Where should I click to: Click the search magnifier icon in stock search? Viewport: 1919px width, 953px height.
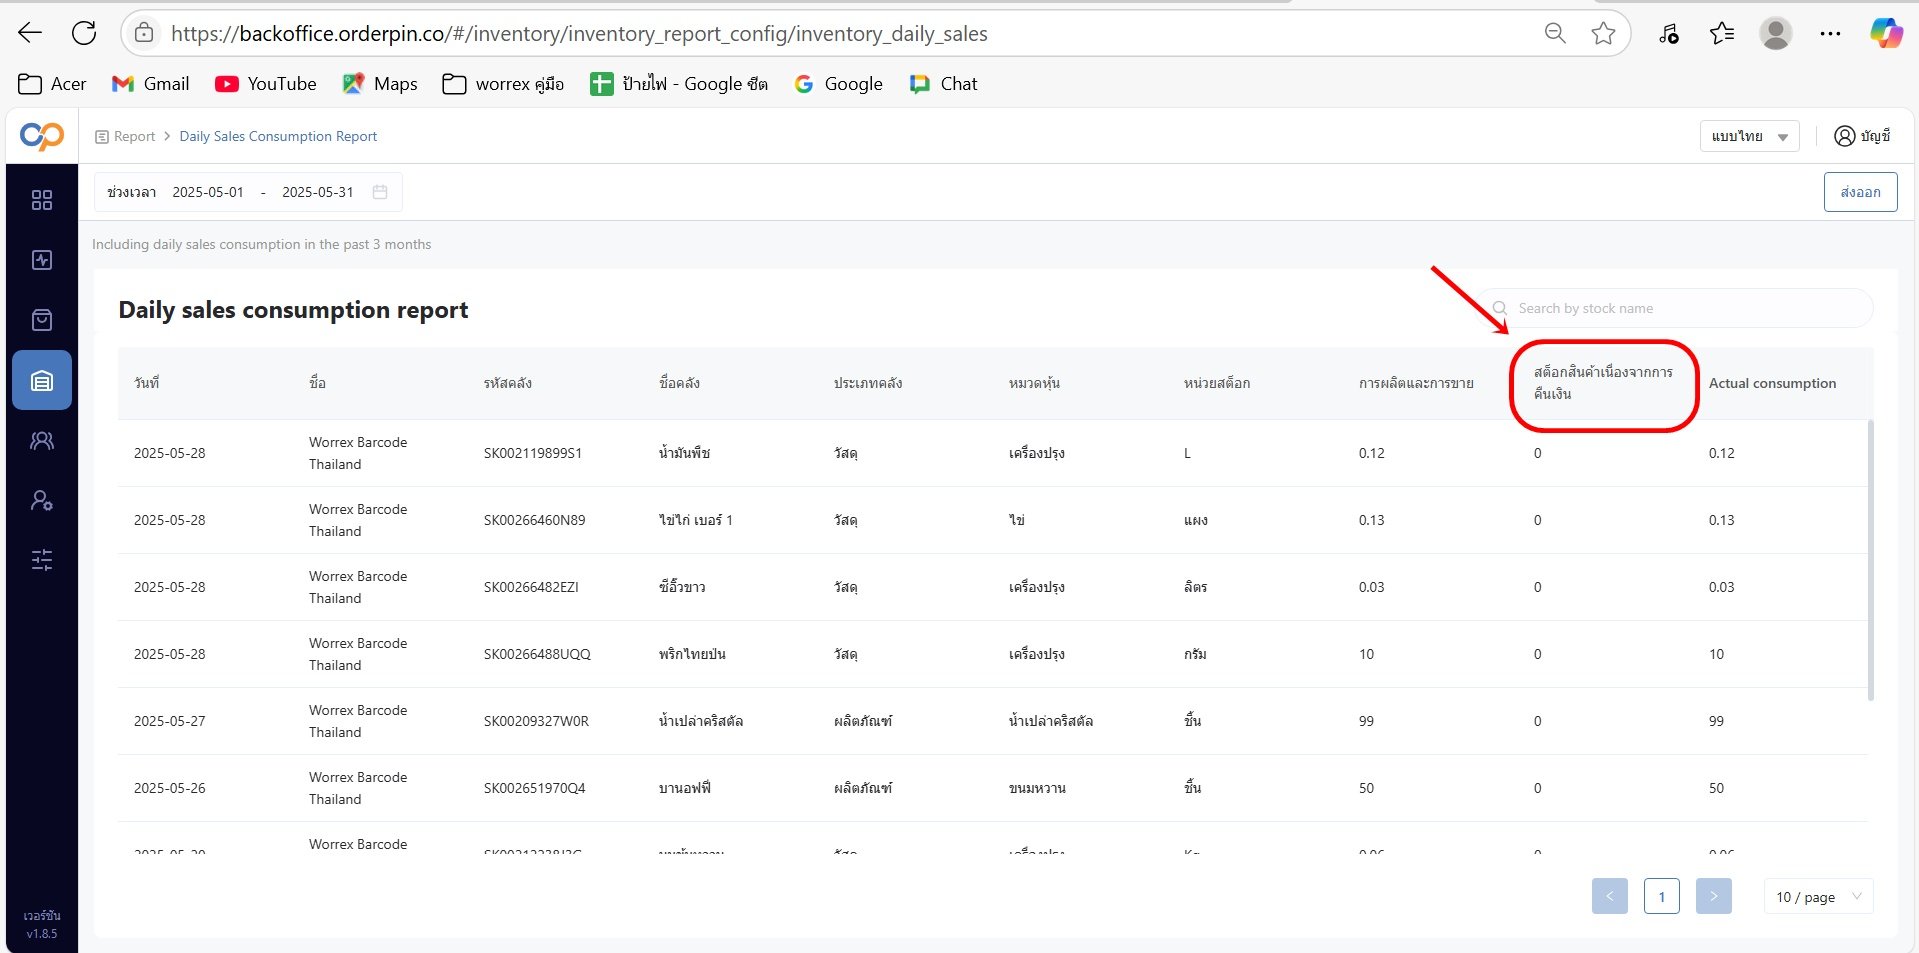[1500, 308]
